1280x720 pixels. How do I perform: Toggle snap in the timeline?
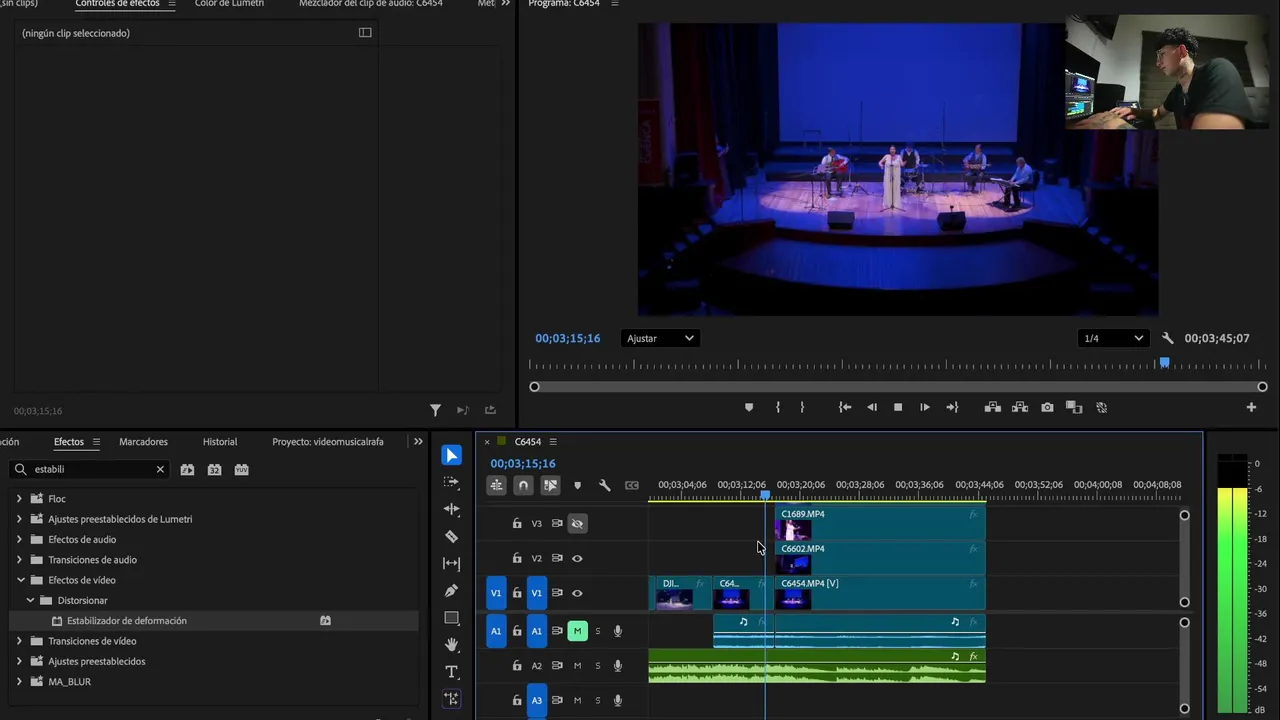523,485
